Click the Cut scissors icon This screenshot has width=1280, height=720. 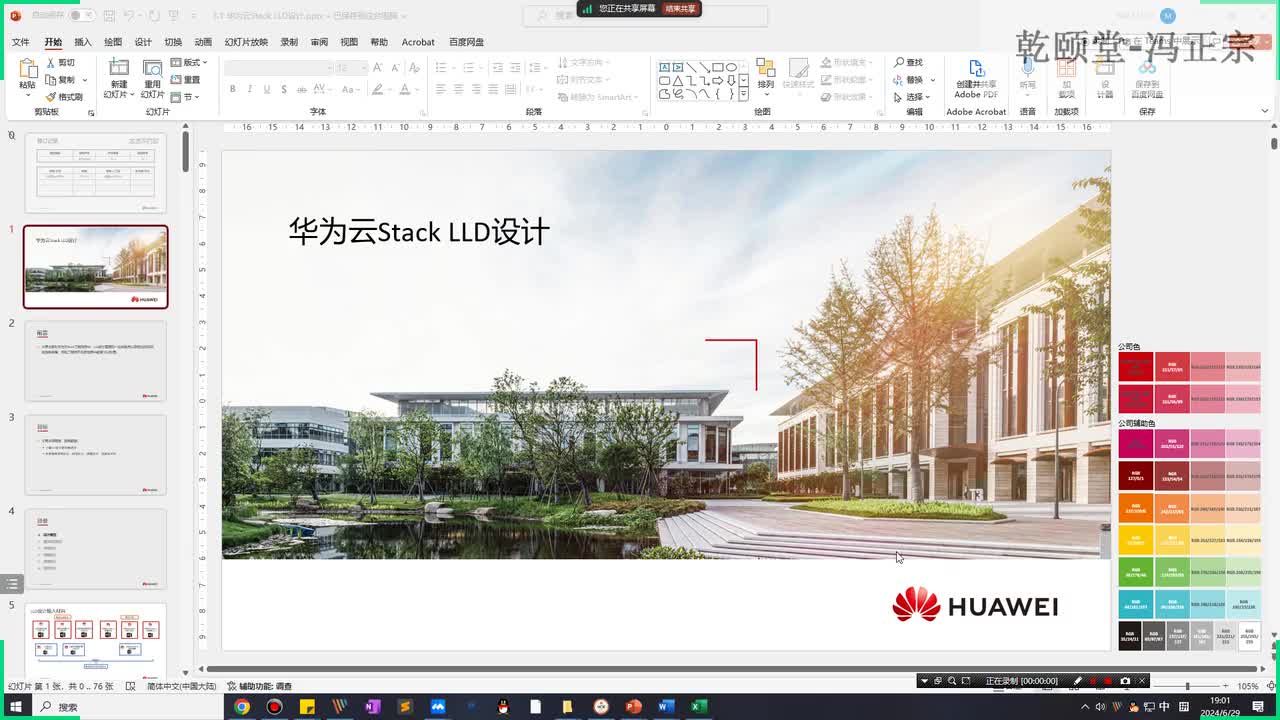pos(51,62)
